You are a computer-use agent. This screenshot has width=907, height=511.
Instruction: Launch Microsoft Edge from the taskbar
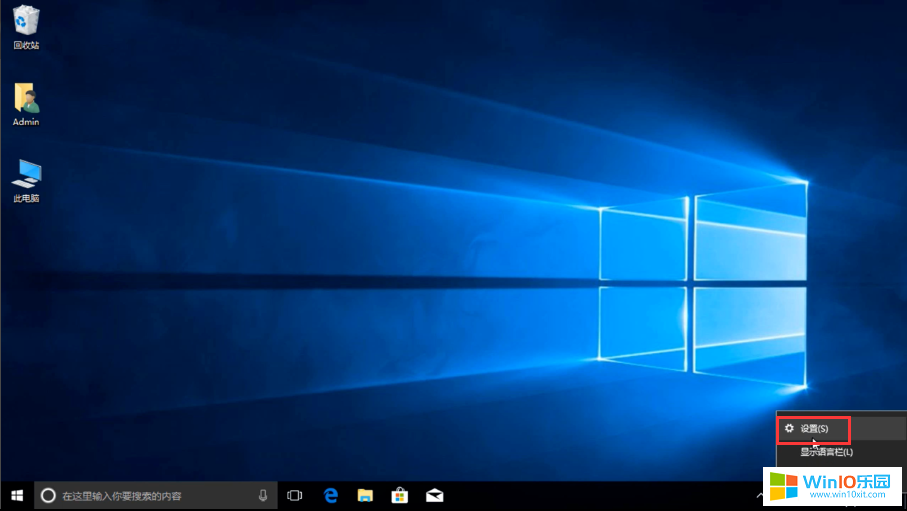pyautogui.click(x=330, y=495)
